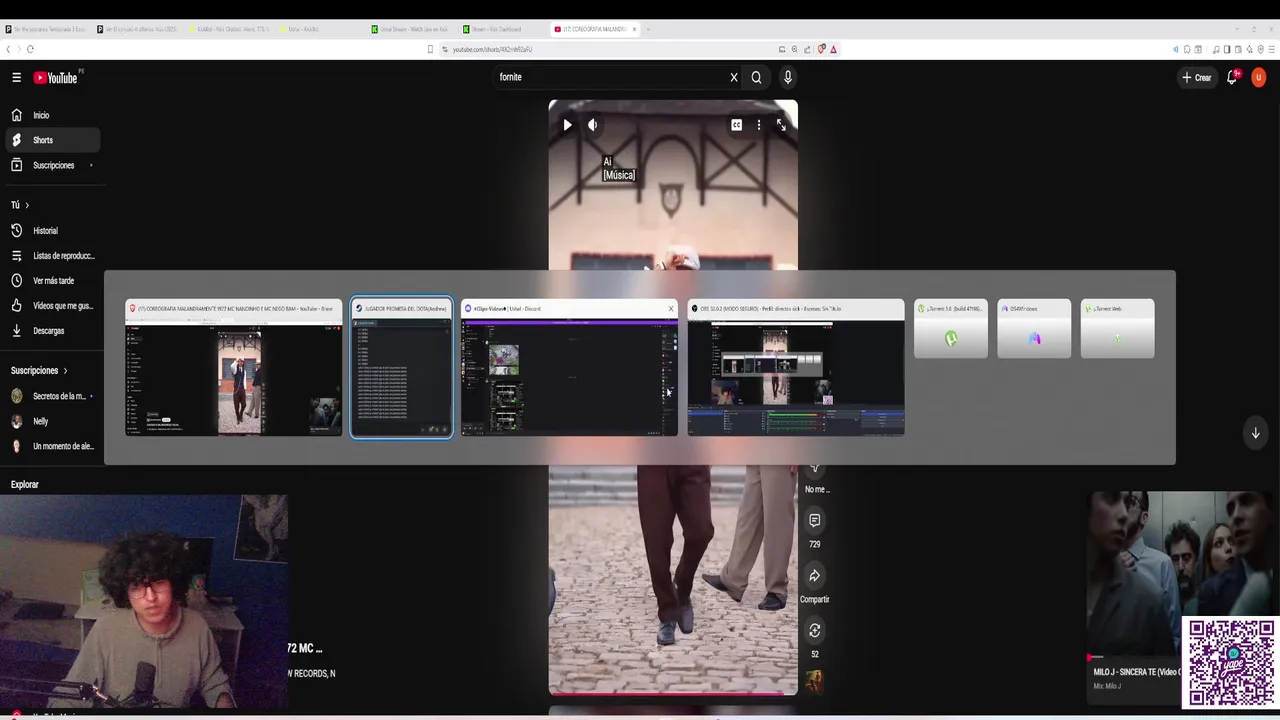Open the account avatar menu
Screen dimensions: 1280x720
1259,77
